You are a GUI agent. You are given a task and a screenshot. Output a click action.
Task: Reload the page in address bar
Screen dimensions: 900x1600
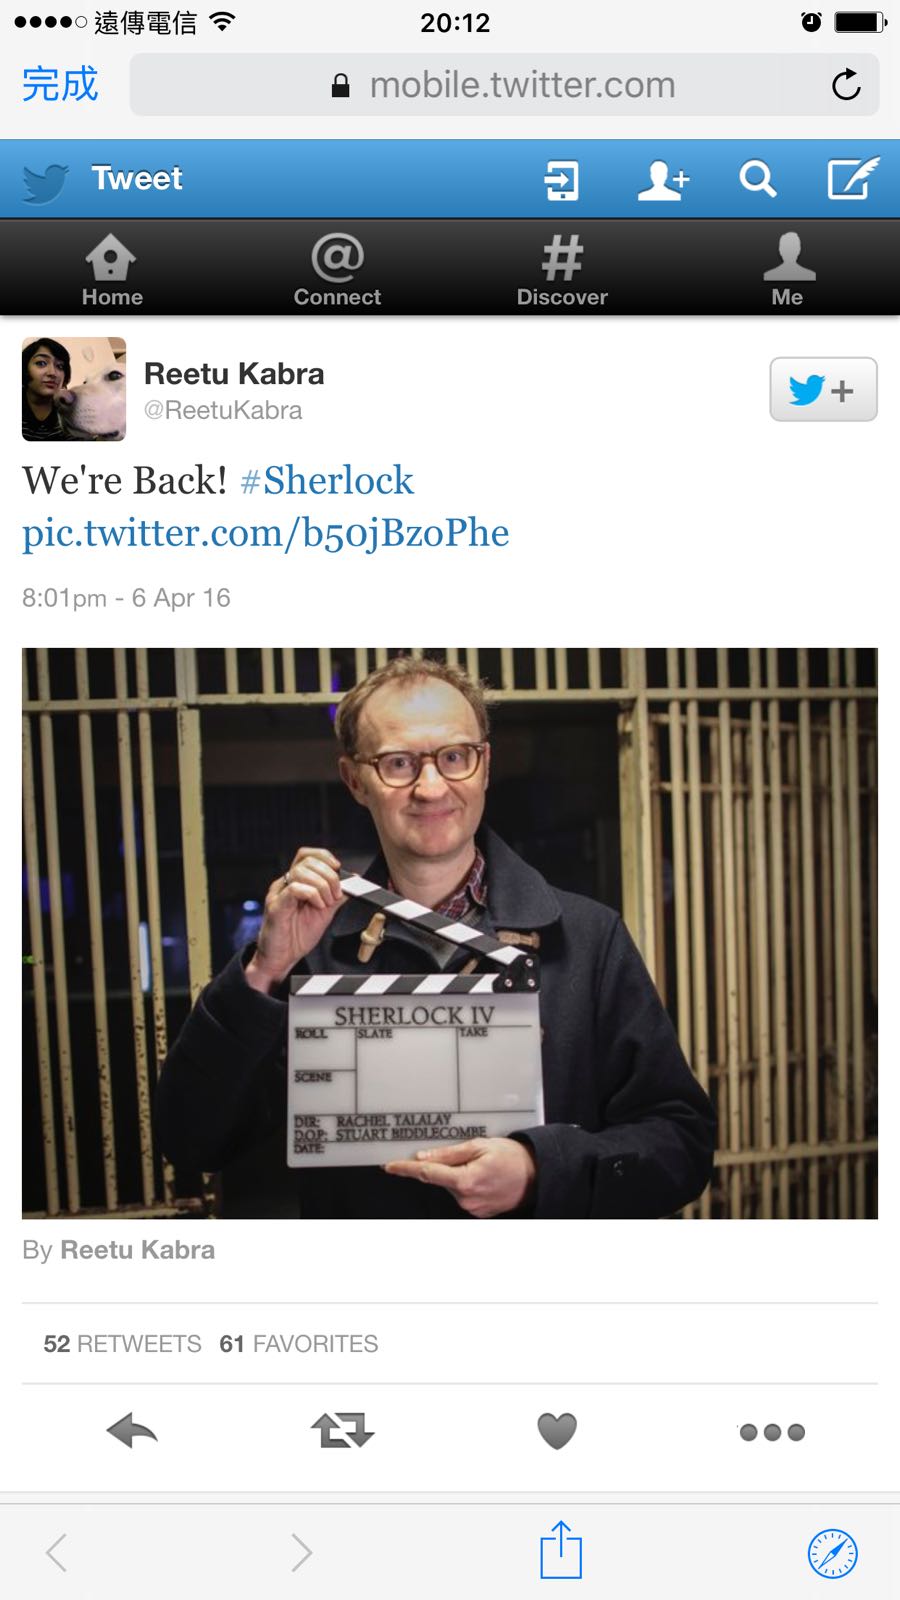coord(846,85)
